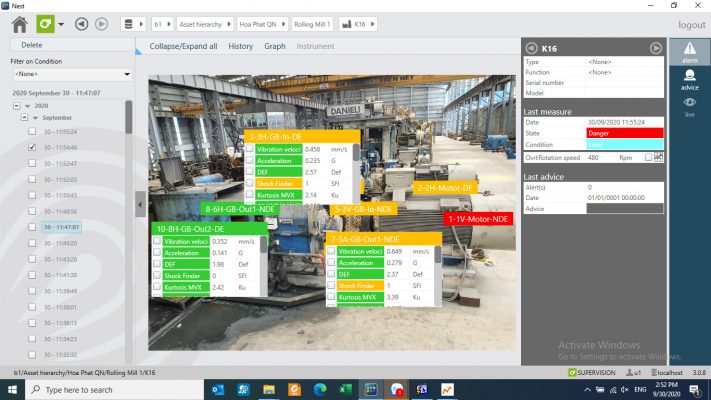Click the 5-3V-GB-In-NDE label
The width and height of the screenshot is (711, 400).
[x=363, y=209]
